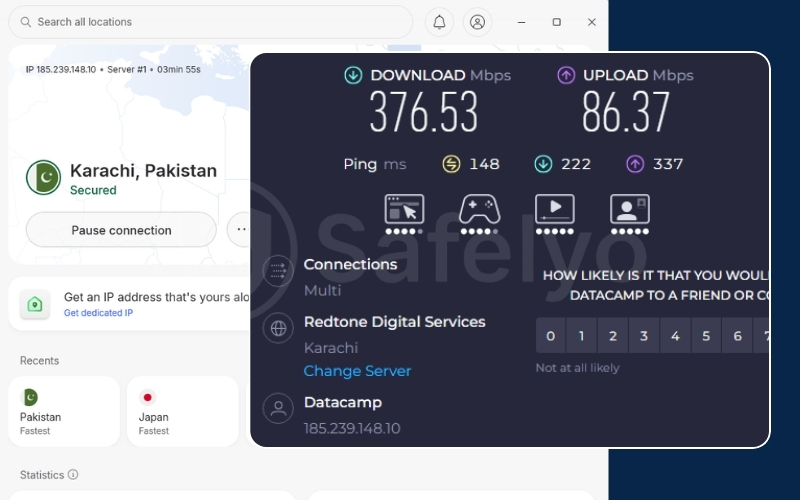Click the upload ping icon near 337

point(635,164)
